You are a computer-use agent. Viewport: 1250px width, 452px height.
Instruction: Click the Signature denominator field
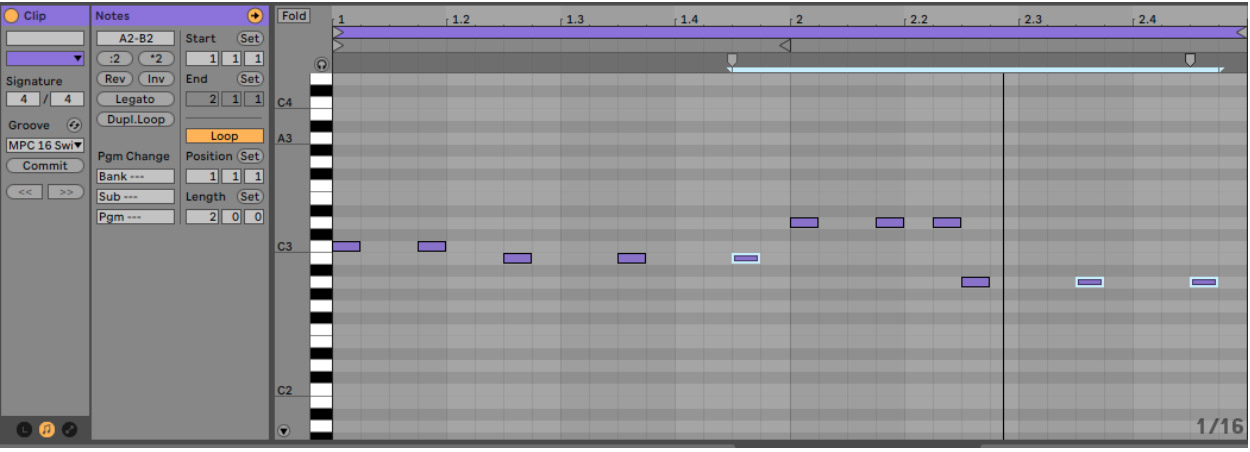(x=67, y=99)
